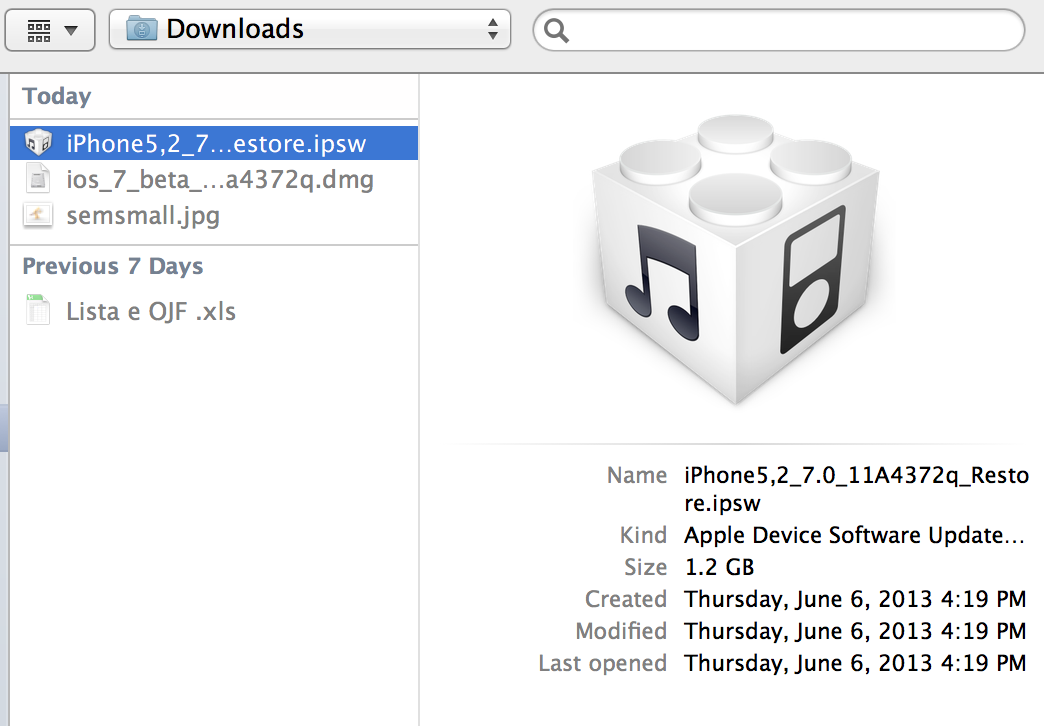
Task: Open the Downloads folder location popup
Action: point(310,29)
